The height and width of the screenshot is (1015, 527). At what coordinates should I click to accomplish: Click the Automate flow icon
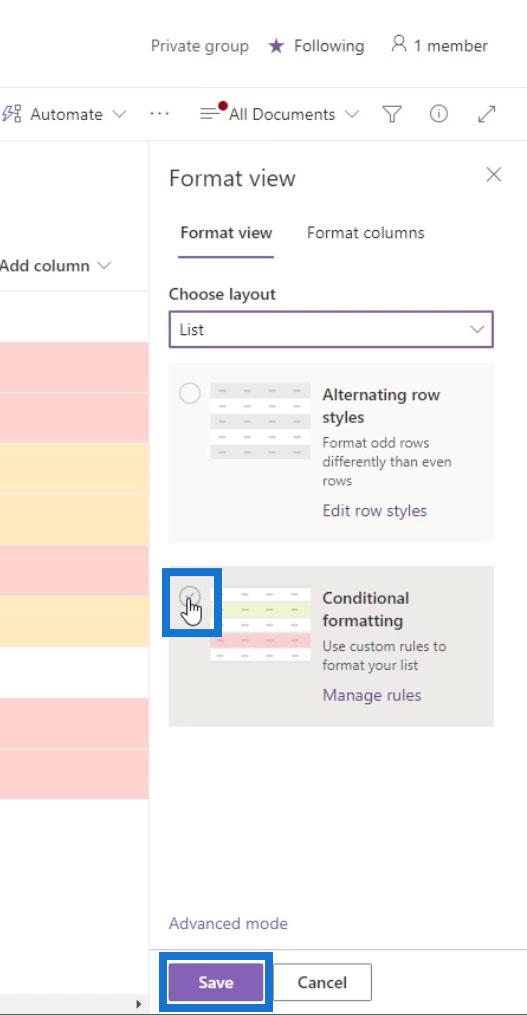(x=11, y=114)
